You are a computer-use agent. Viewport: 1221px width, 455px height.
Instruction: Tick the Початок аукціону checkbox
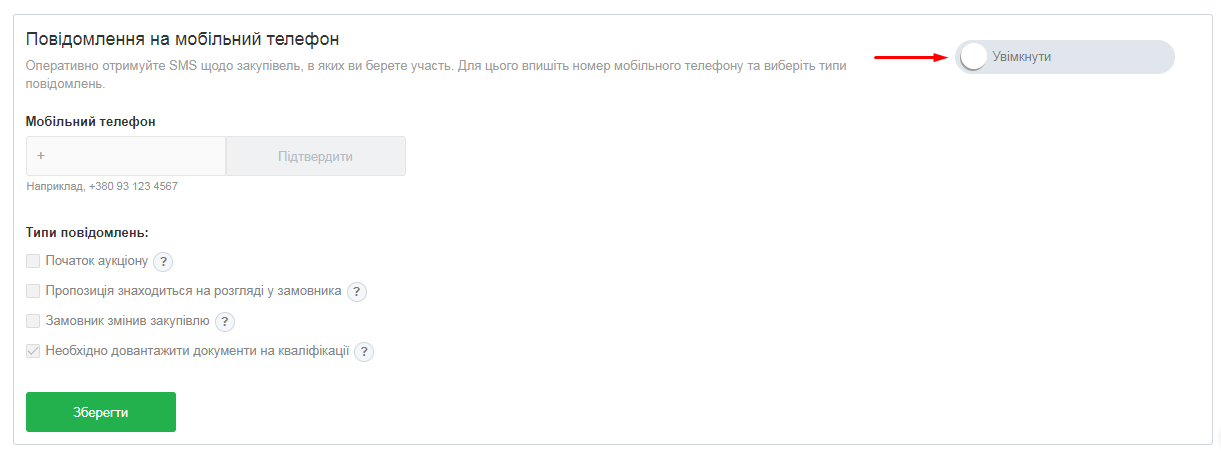[33, 261]
